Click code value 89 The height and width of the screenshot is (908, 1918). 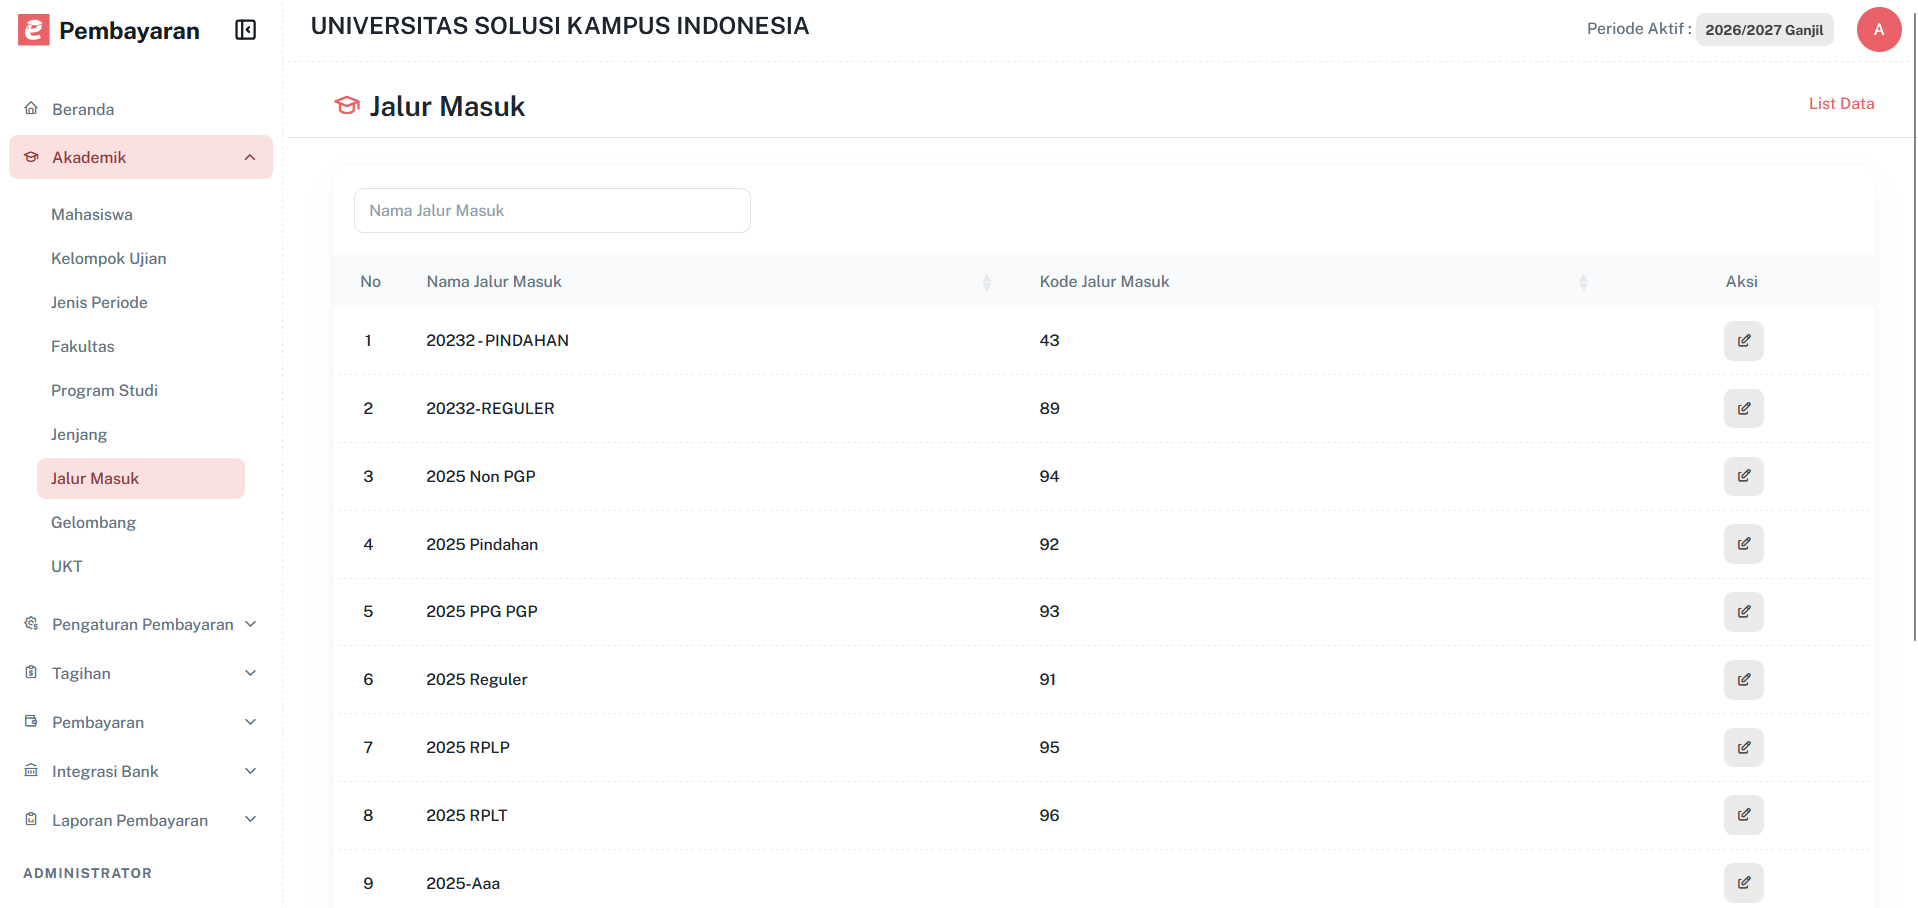1049,409
